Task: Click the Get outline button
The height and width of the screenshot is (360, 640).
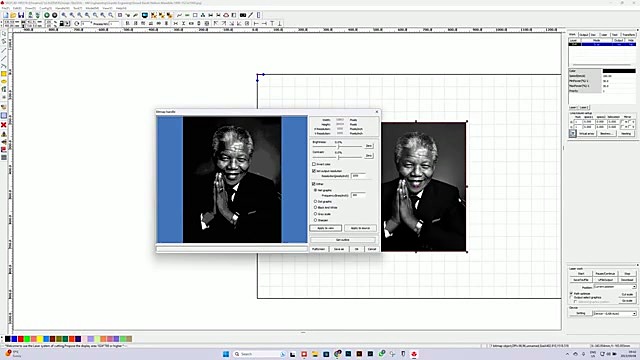Action: tap(342, 240)
